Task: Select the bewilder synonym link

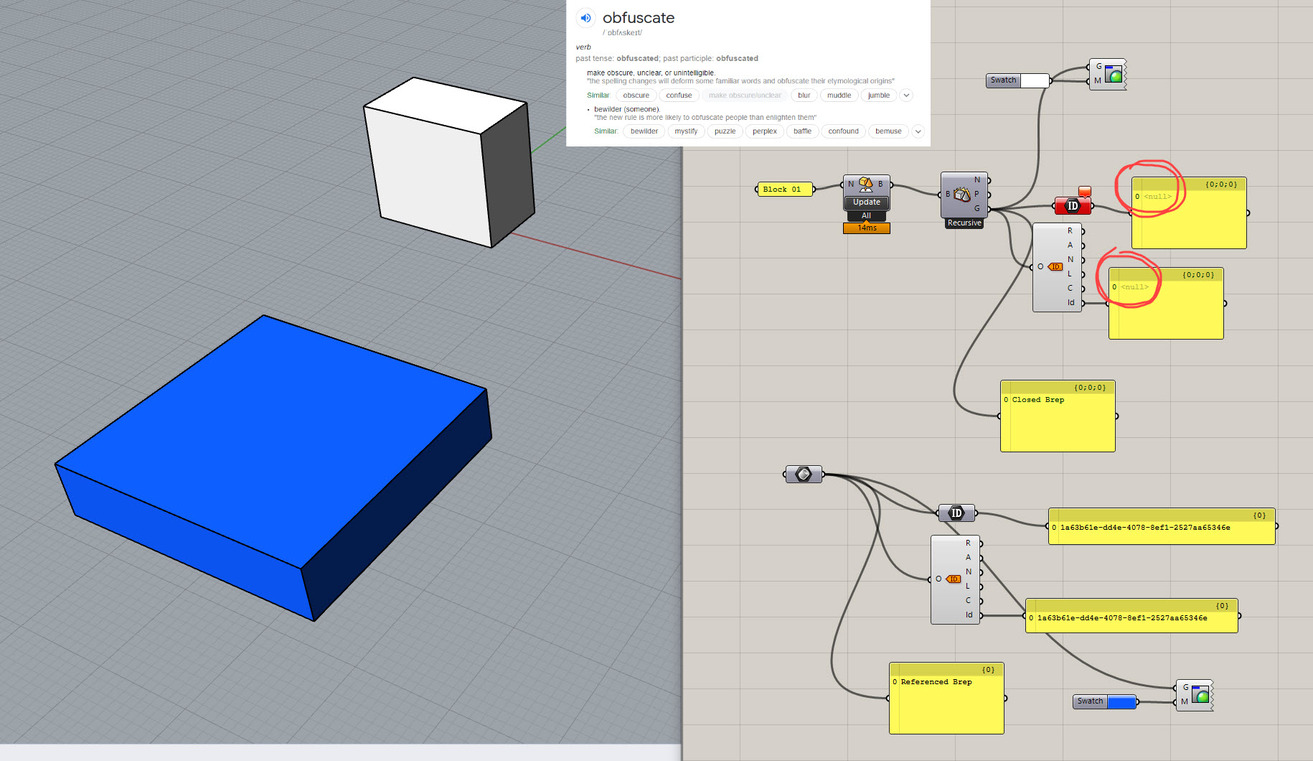Action: pyautogui.click(x=644, y=131)
